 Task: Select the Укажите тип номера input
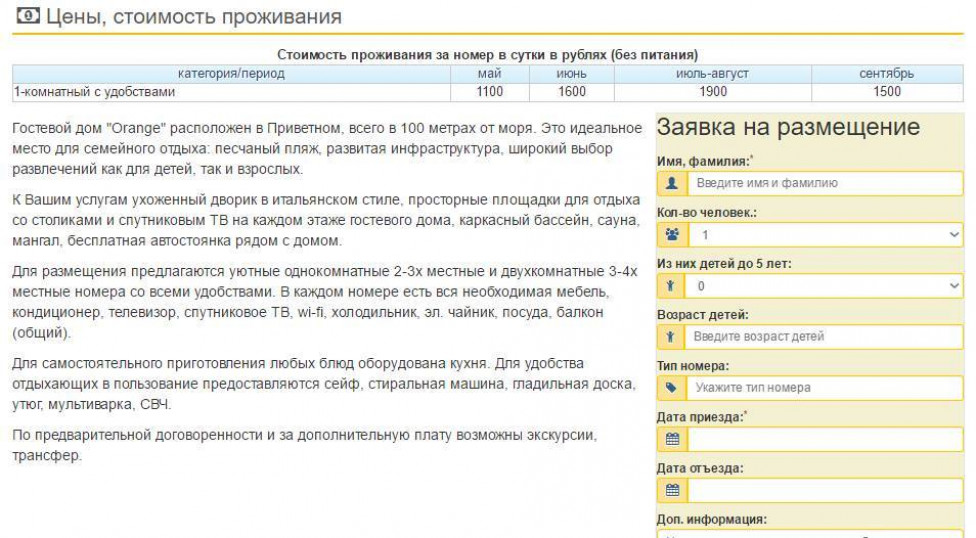point(824,388)
